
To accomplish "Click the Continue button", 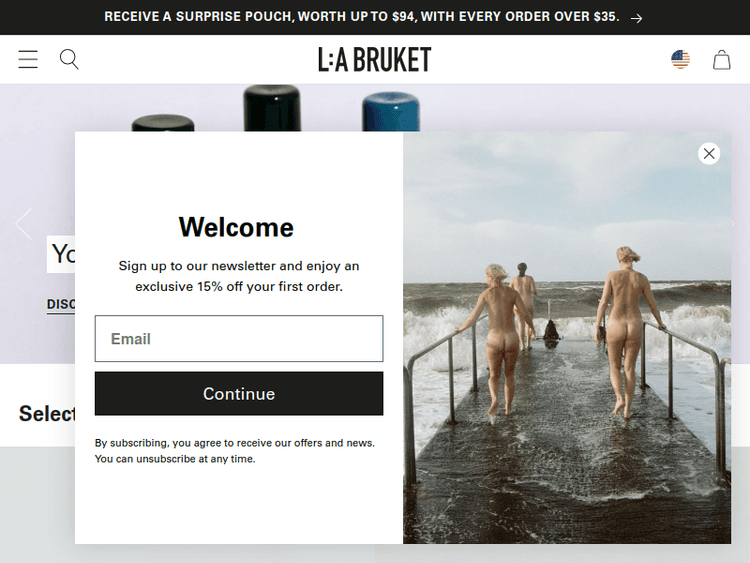I will click(239, 394).
